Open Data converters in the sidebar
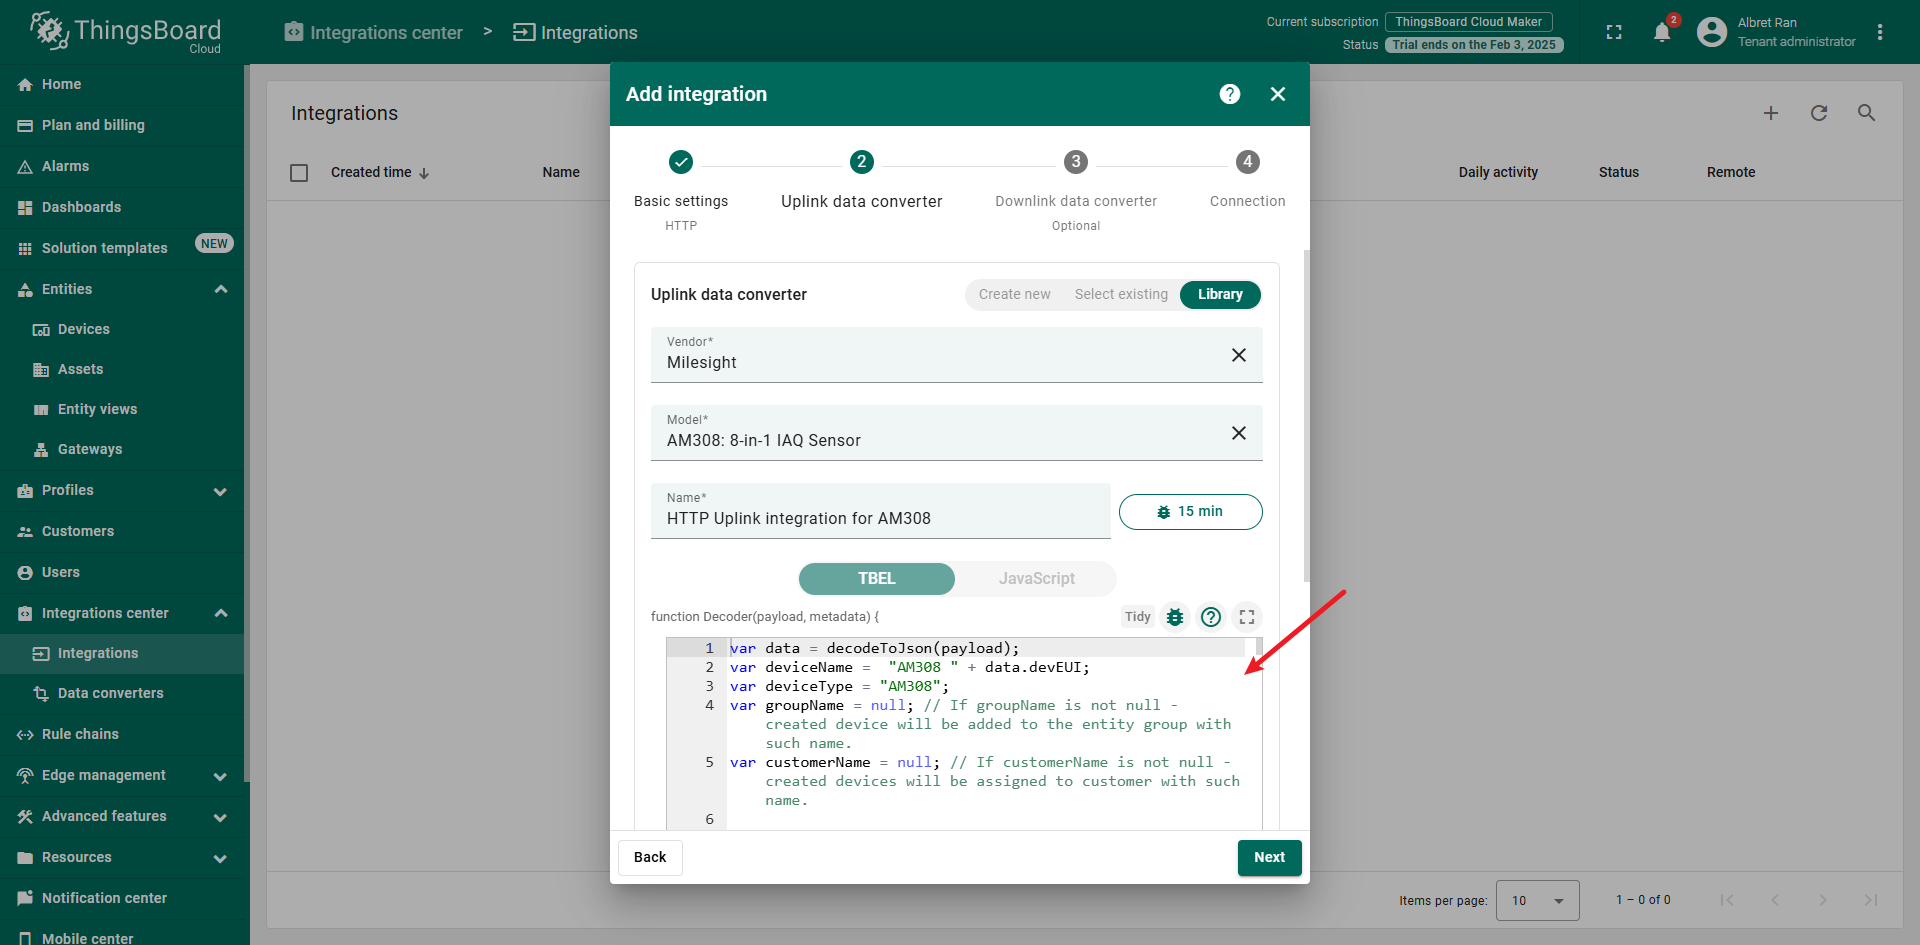 pyautogui.click(x=122, y=693)
